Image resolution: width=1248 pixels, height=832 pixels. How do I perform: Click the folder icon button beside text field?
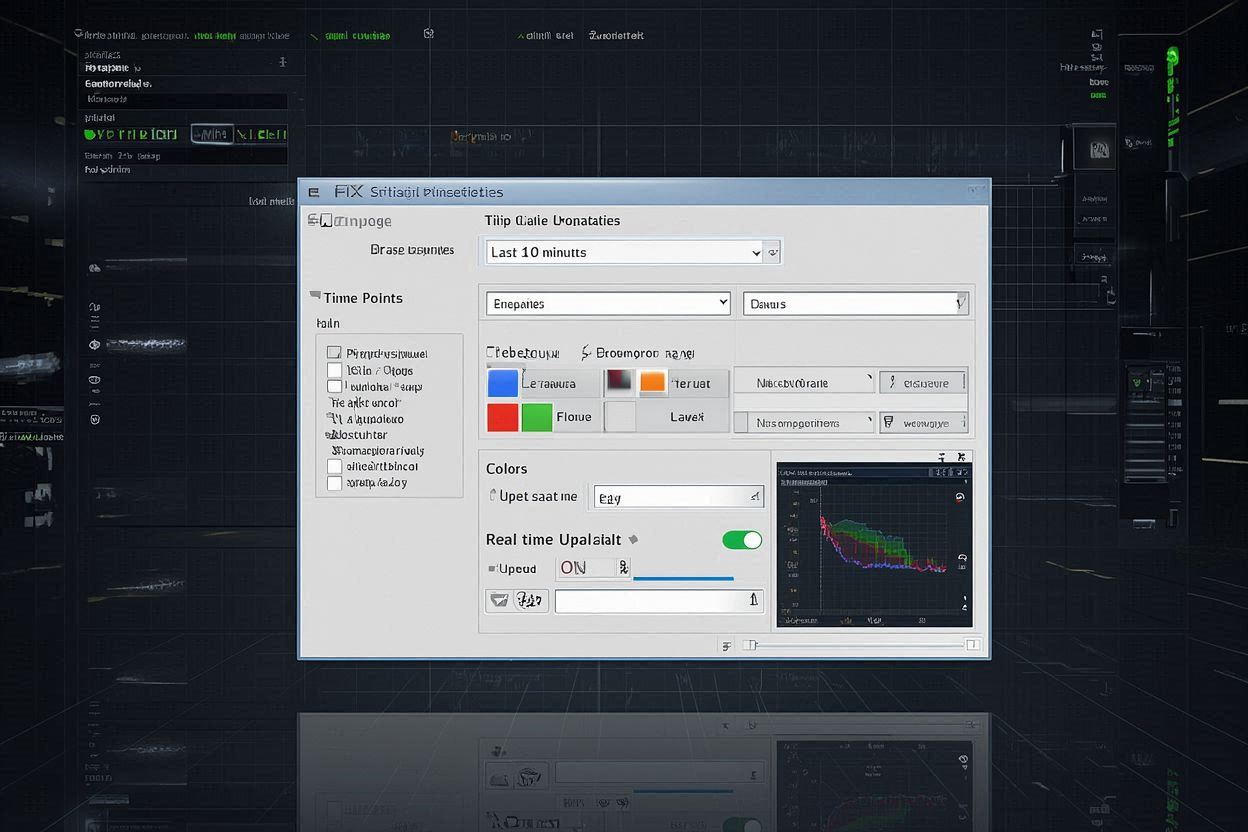pyautogui.click(x=498, y=600)
